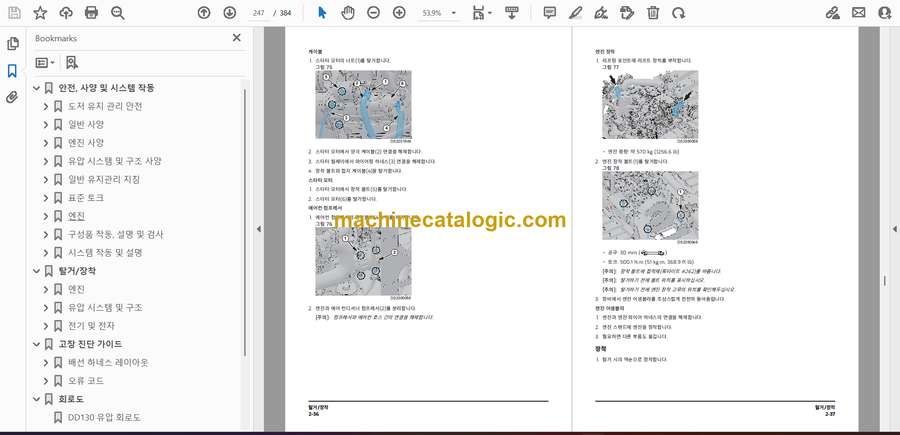Click the zoom in plus icon
900x435 pixels.
click(399, 13)
